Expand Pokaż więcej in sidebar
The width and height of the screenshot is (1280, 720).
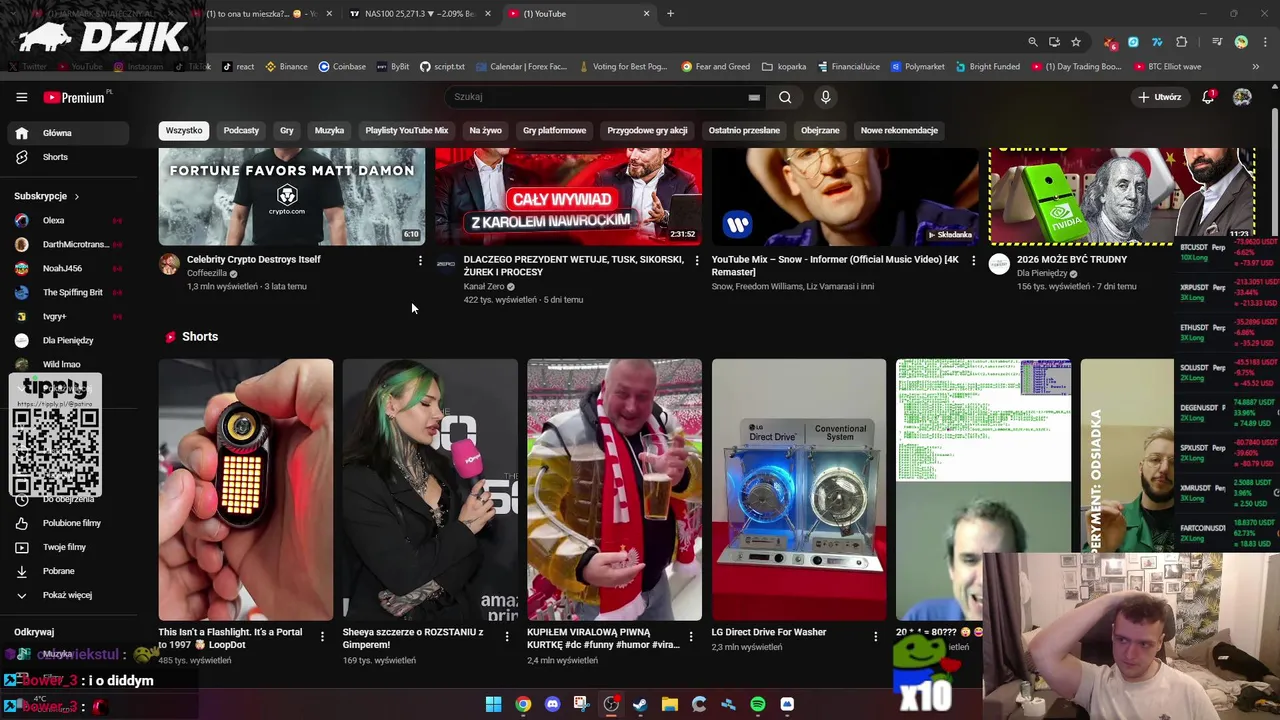69,595
